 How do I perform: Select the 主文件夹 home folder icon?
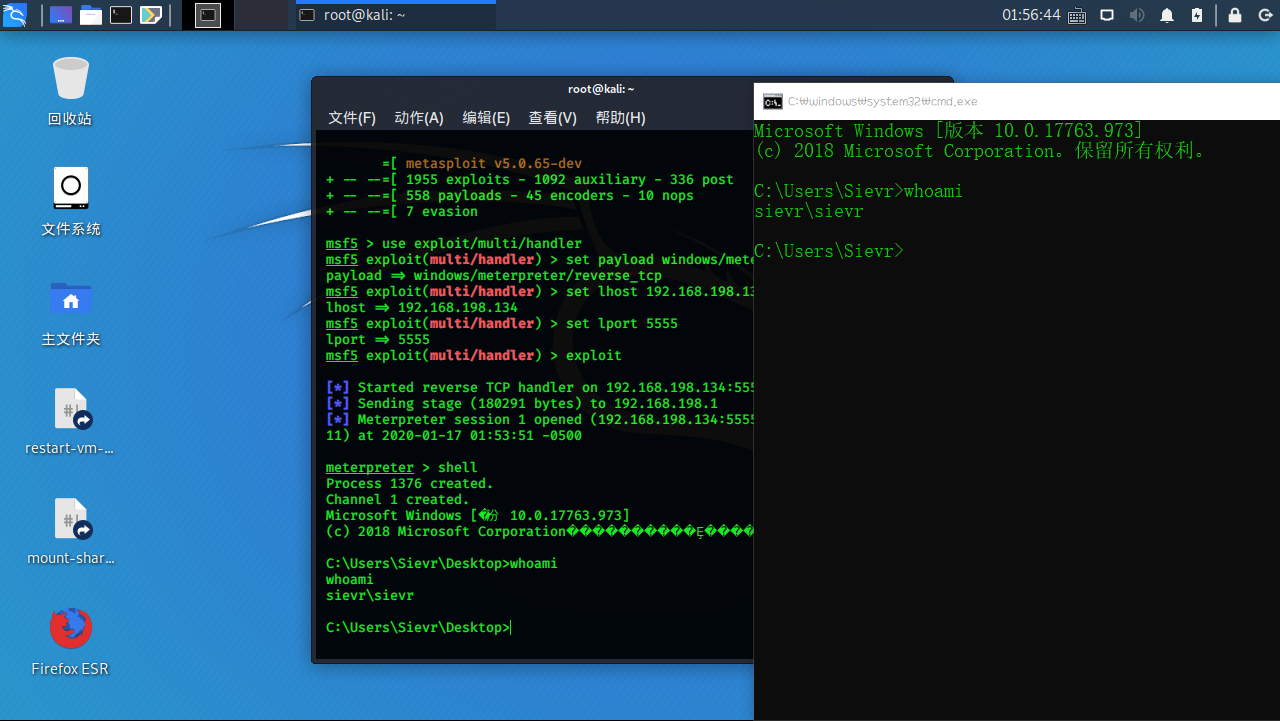(70, 311)
